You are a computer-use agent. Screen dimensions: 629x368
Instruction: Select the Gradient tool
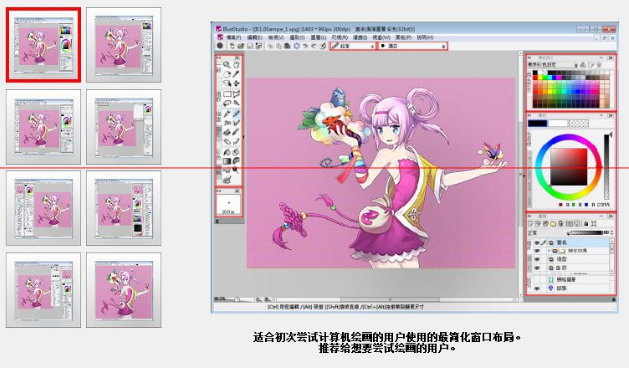pos(227,161)
